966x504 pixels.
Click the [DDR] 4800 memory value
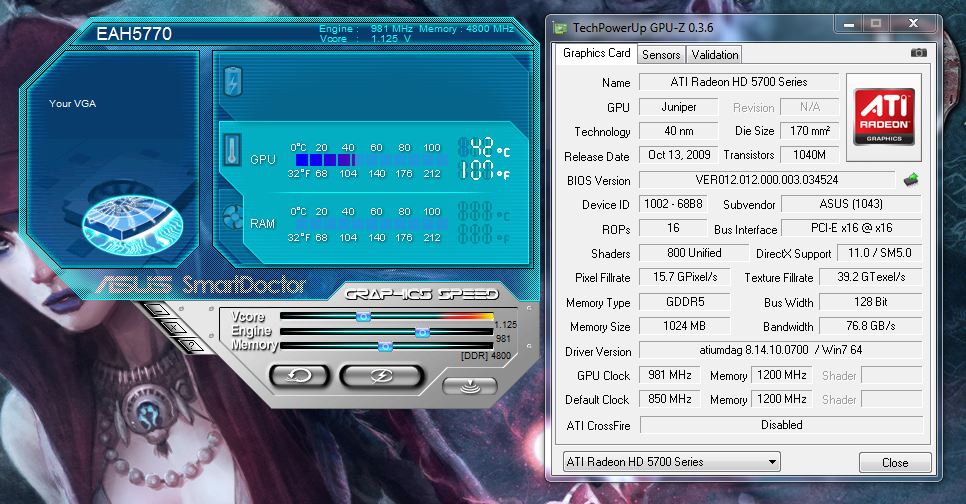pyautogui.click(x=485, y=356)
